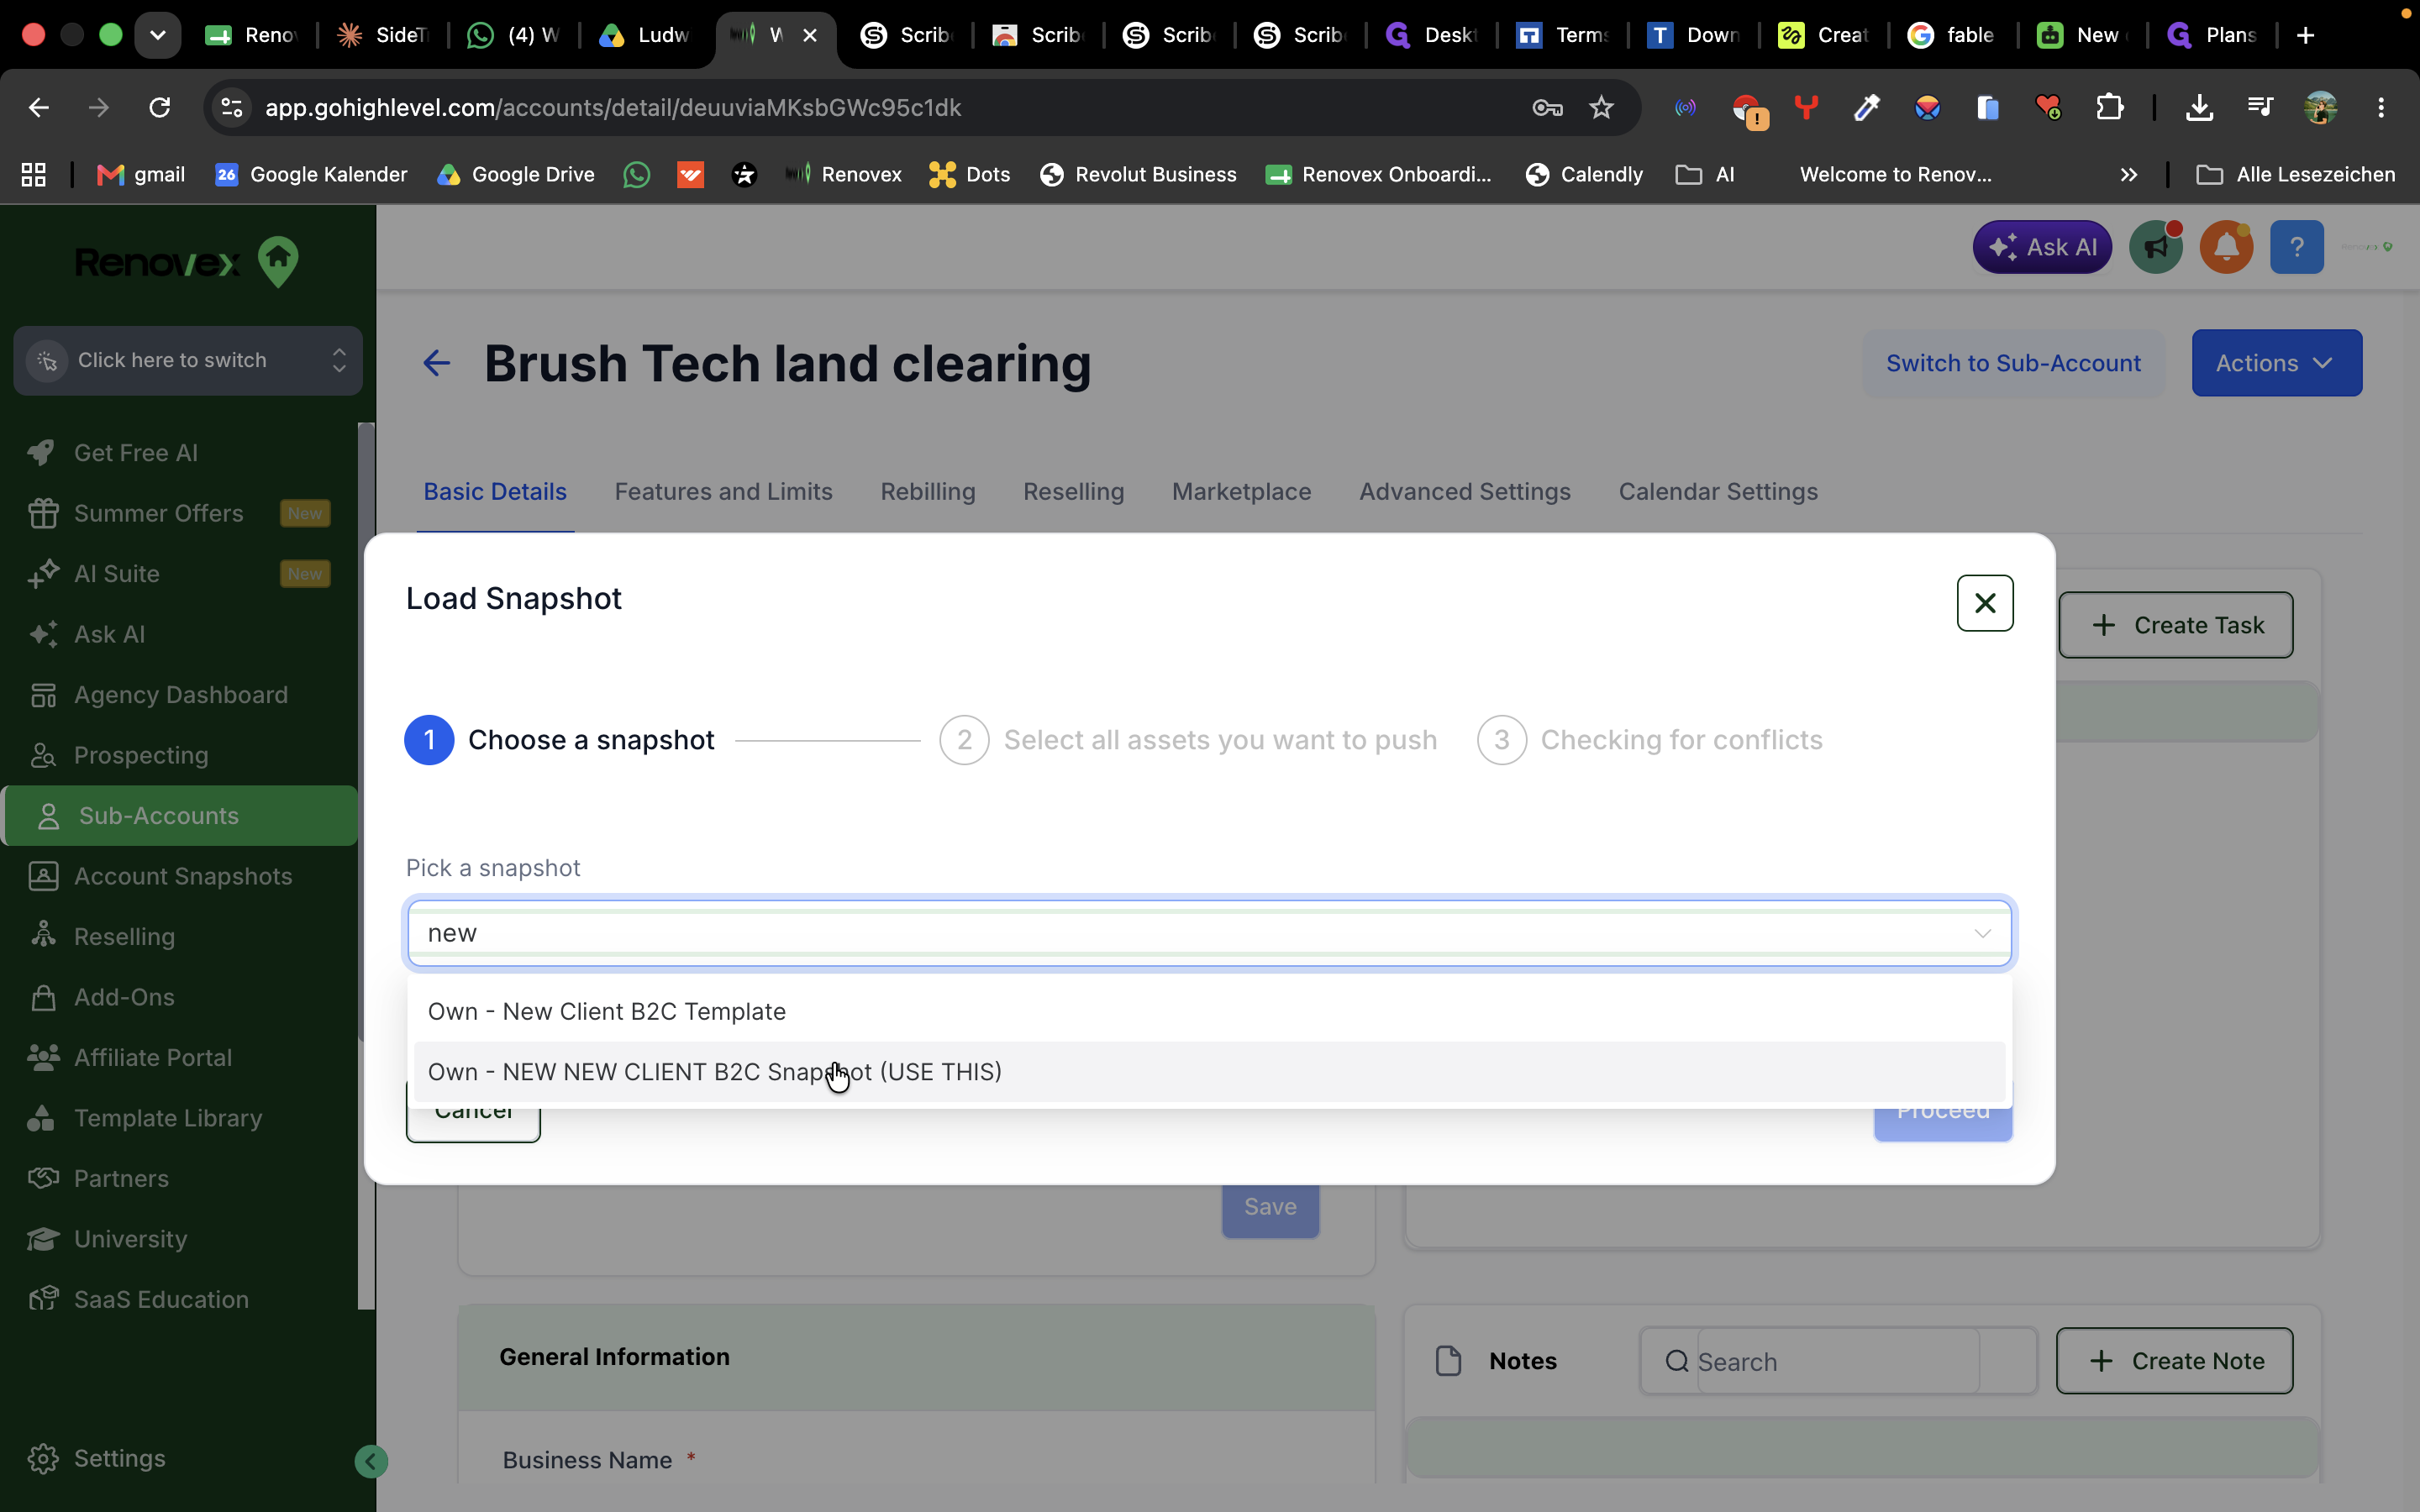Open the Actions dropdown button
Image resolution: width=2420 pixels, height=1512 pixels.
point(2276,363)
